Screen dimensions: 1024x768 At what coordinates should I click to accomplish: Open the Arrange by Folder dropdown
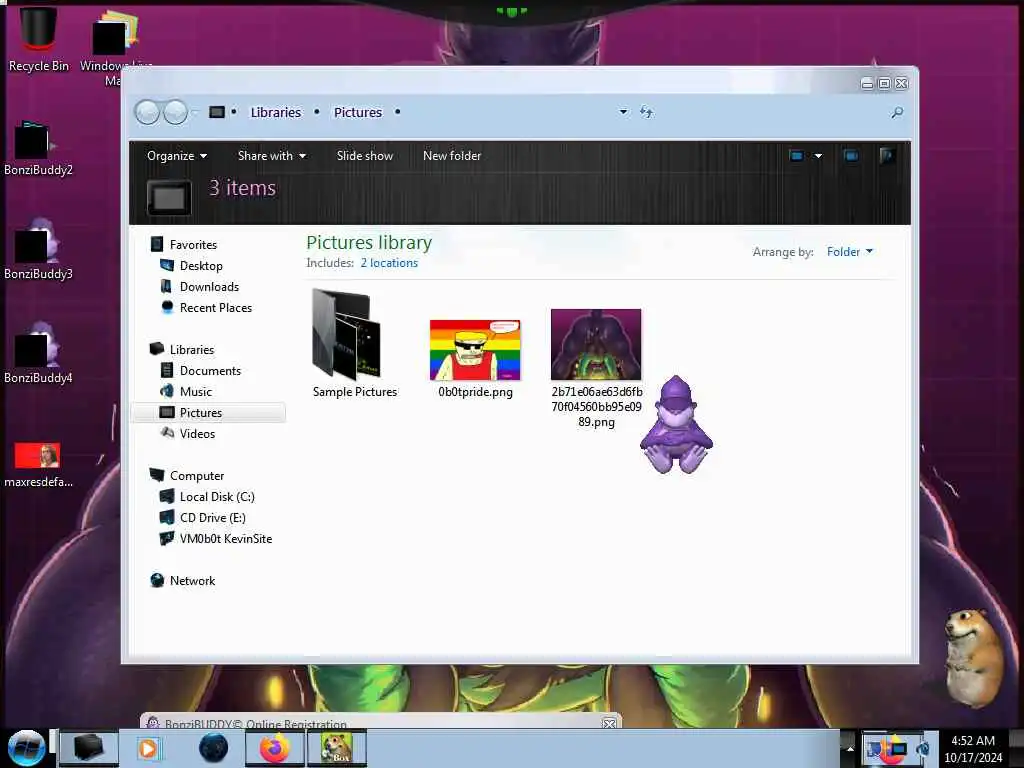pyautogui.click(x=850, y=251)
